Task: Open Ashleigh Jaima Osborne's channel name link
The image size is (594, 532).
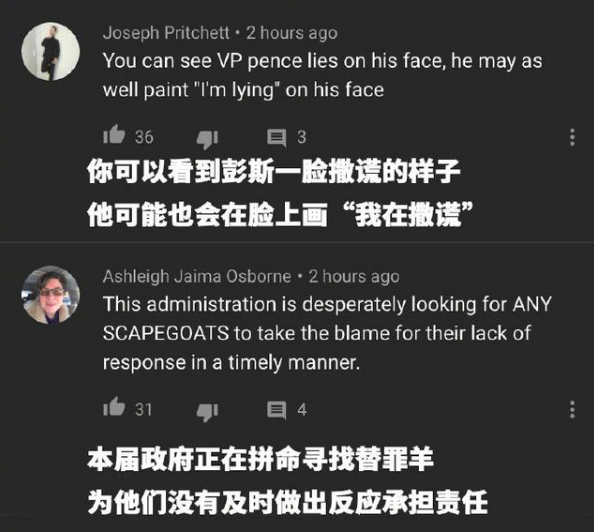Action: (x=197, y=277)
